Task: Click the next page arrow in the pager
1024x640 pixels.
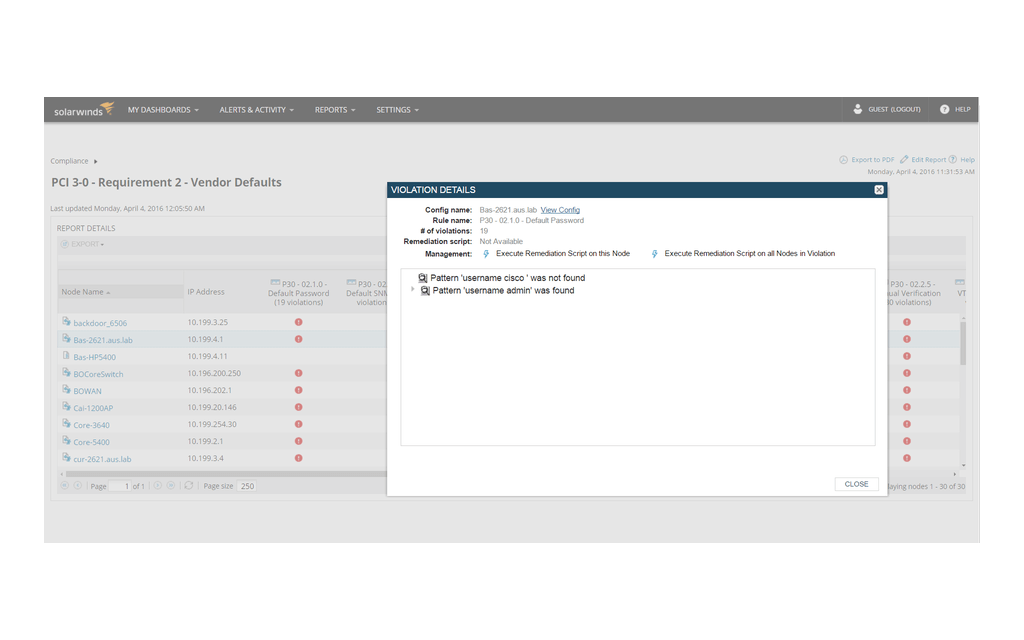Action: click(x=158, y=483)
